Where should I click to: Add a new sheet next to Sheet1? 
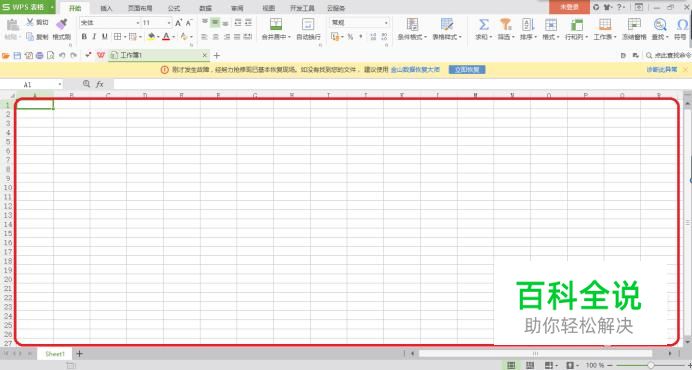(79, 354)
